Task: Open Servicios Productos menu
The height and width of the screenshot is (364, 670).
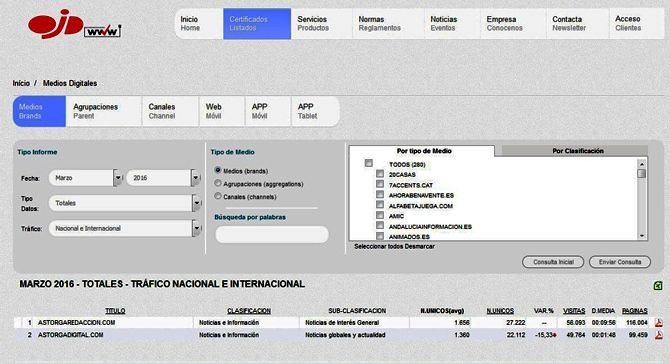Action: 321,24
